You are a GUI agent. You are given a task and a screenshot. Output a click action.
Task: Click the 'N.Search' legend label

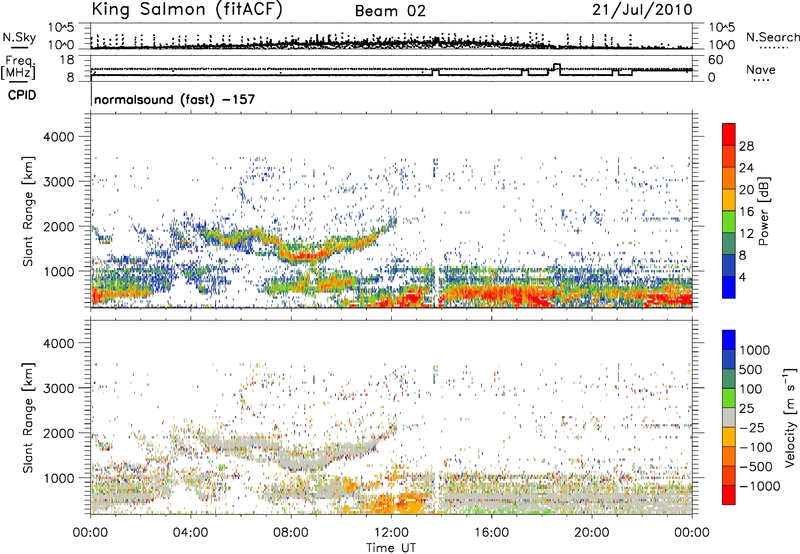point(772,37)
